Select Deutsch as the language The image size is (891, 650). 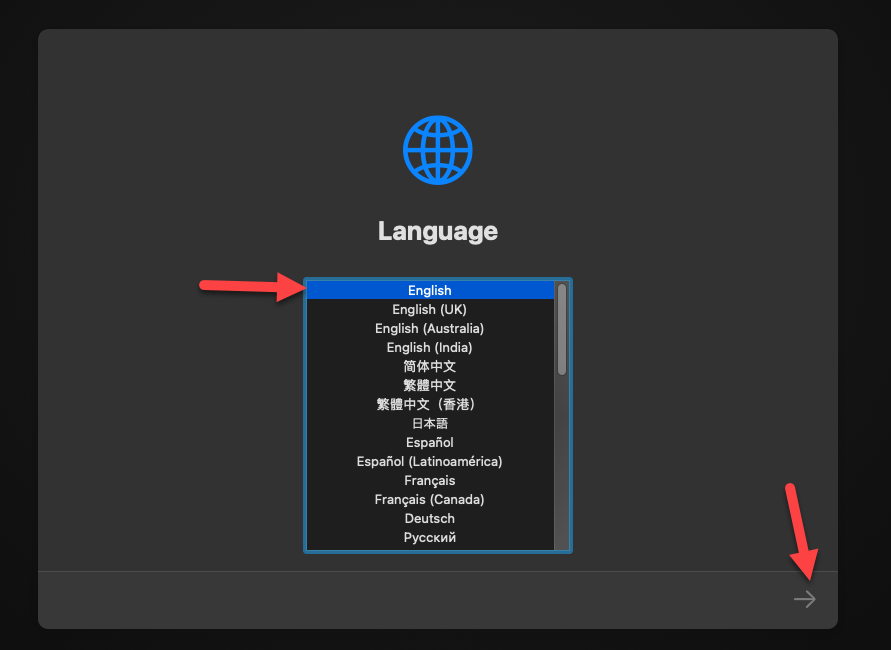point(429,518)
